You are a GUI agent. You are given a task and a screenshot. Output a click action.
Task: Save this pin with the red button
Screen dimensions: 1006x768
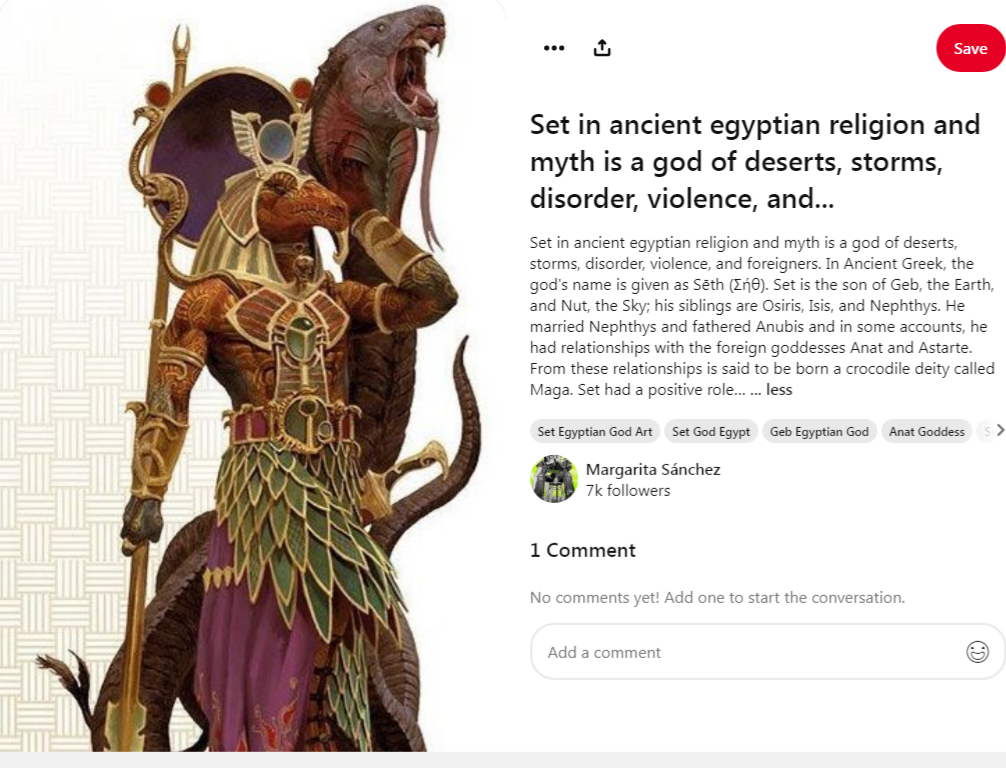[x=970, y=48]
